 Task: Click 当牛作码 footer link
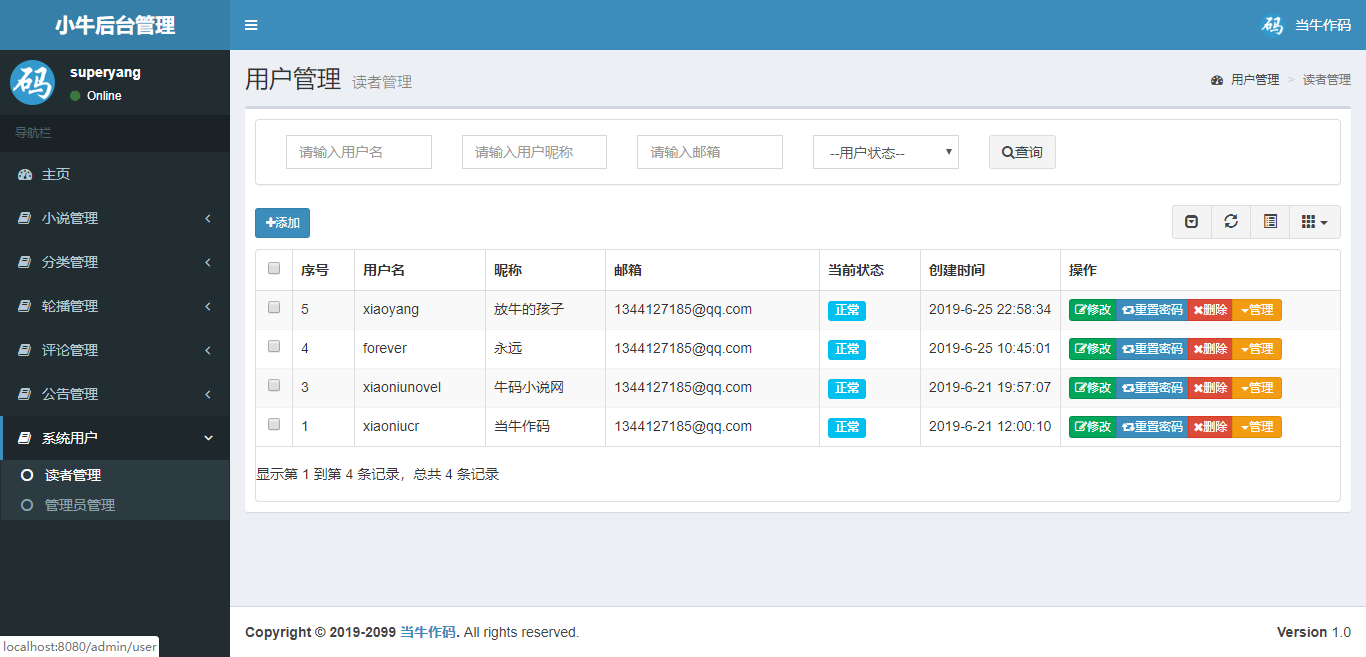coord(428,632)
